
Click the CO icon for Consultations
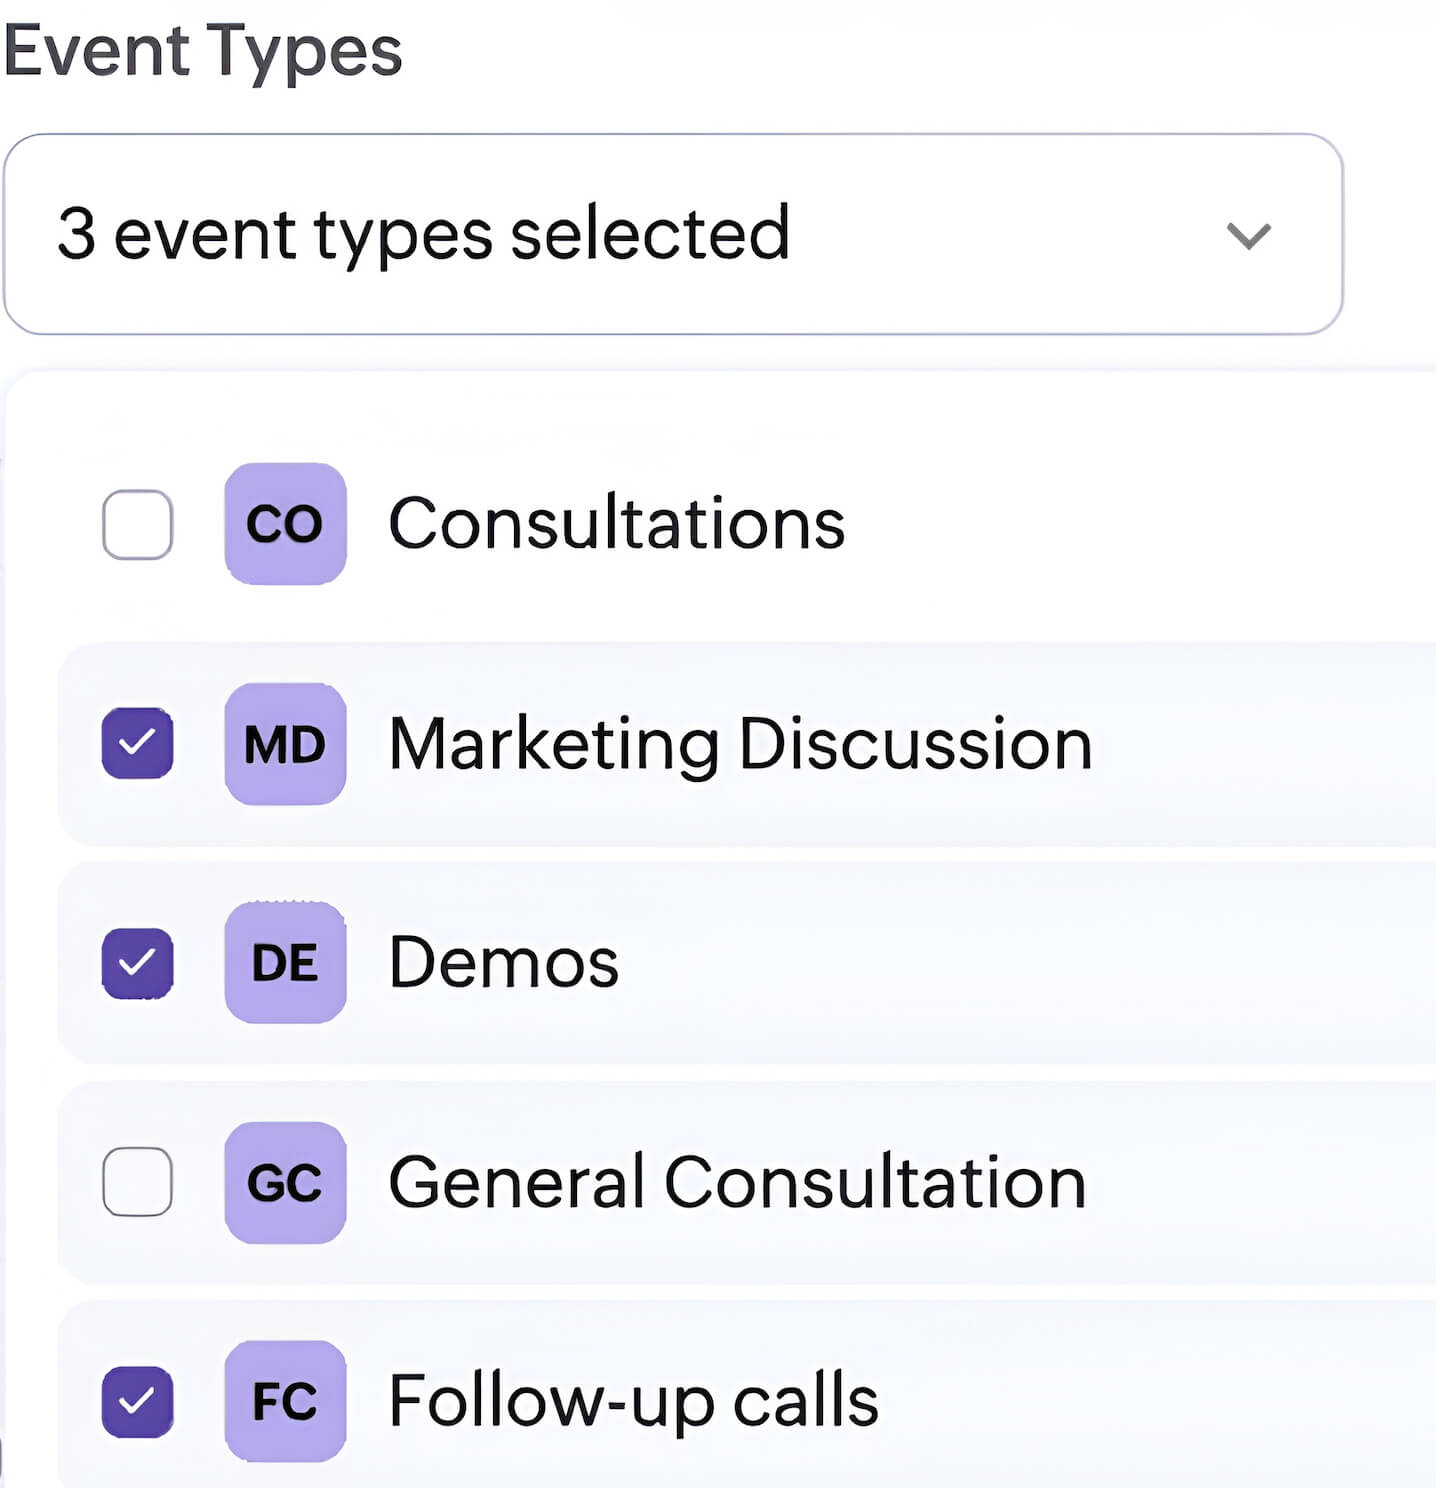click(x=285, y=524)
